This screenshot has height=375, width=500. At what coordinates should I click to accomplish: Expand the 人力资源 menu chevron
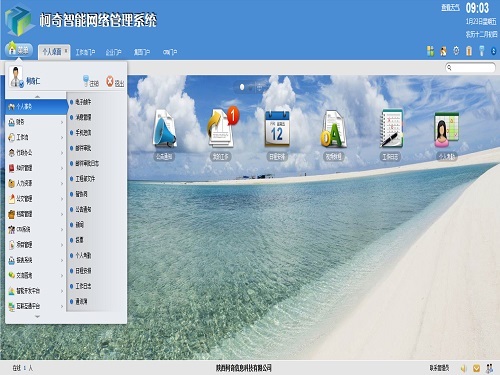(x=62, y=183)
